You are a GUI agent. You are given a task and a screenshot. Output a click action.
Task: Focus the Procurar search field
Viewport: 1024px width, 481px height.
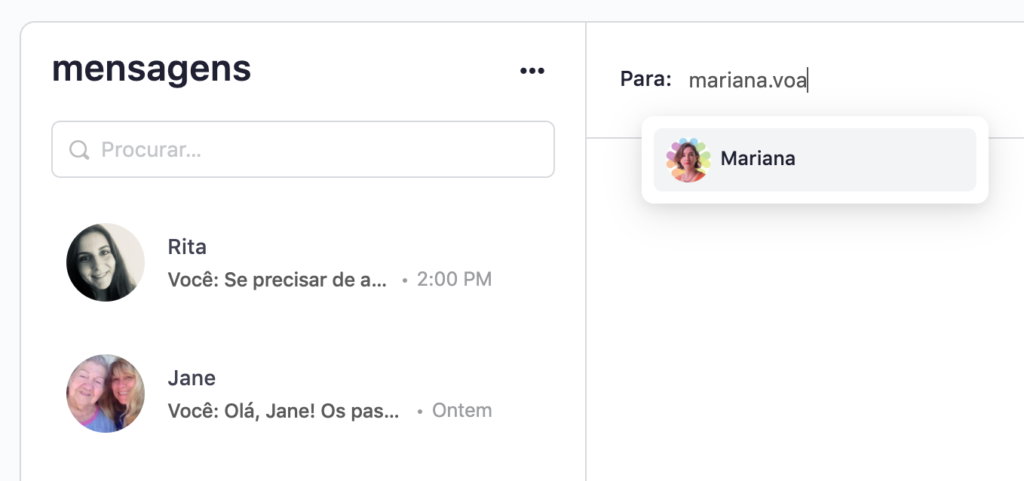pos(320,150)
